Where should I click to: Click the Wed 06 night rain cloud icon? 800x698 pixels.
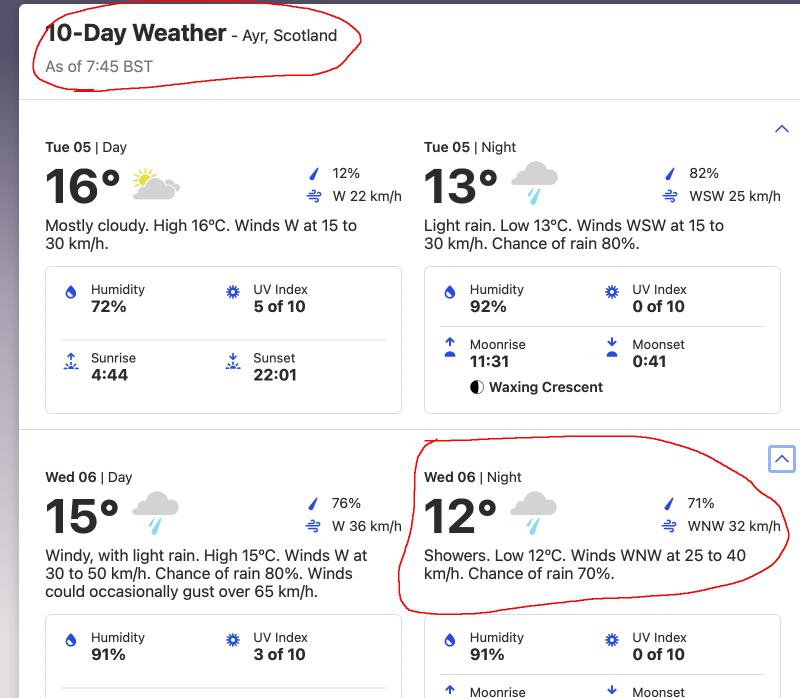coord(534,514)
